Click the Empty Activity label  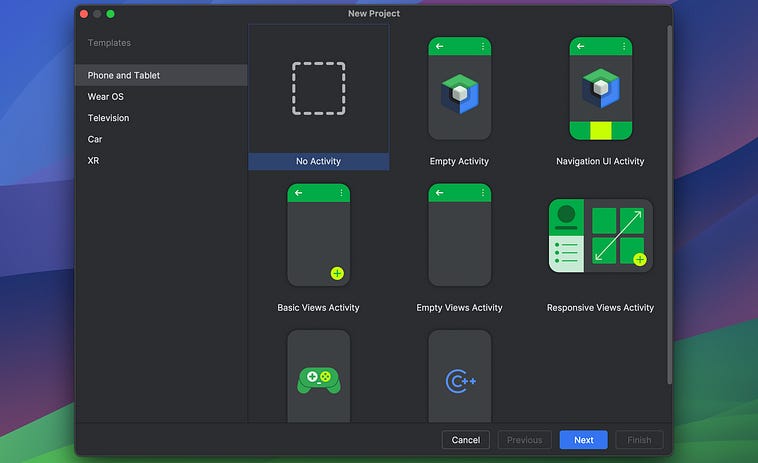coord(459,161)
